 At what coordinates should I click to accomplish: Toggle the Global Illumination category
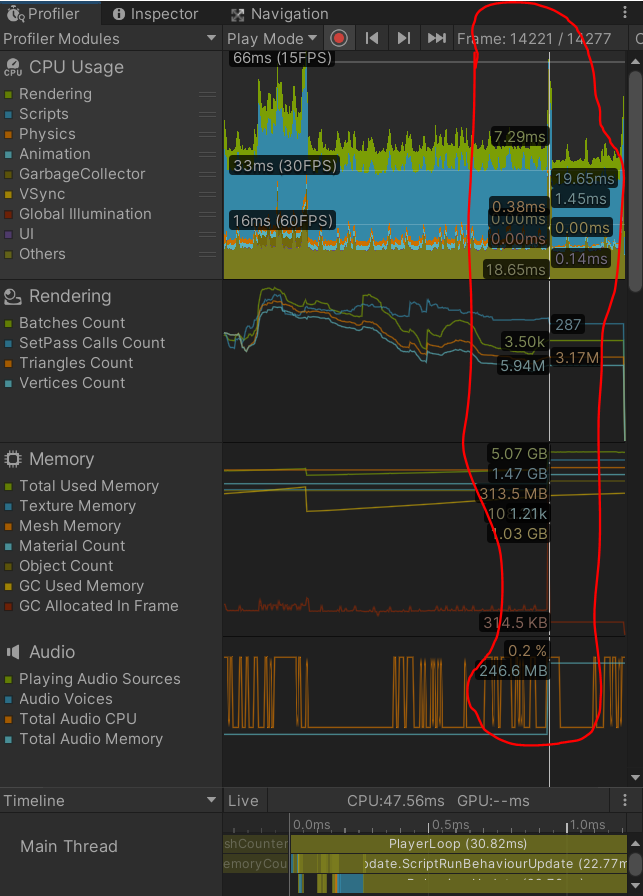click(x=8, y=214)
